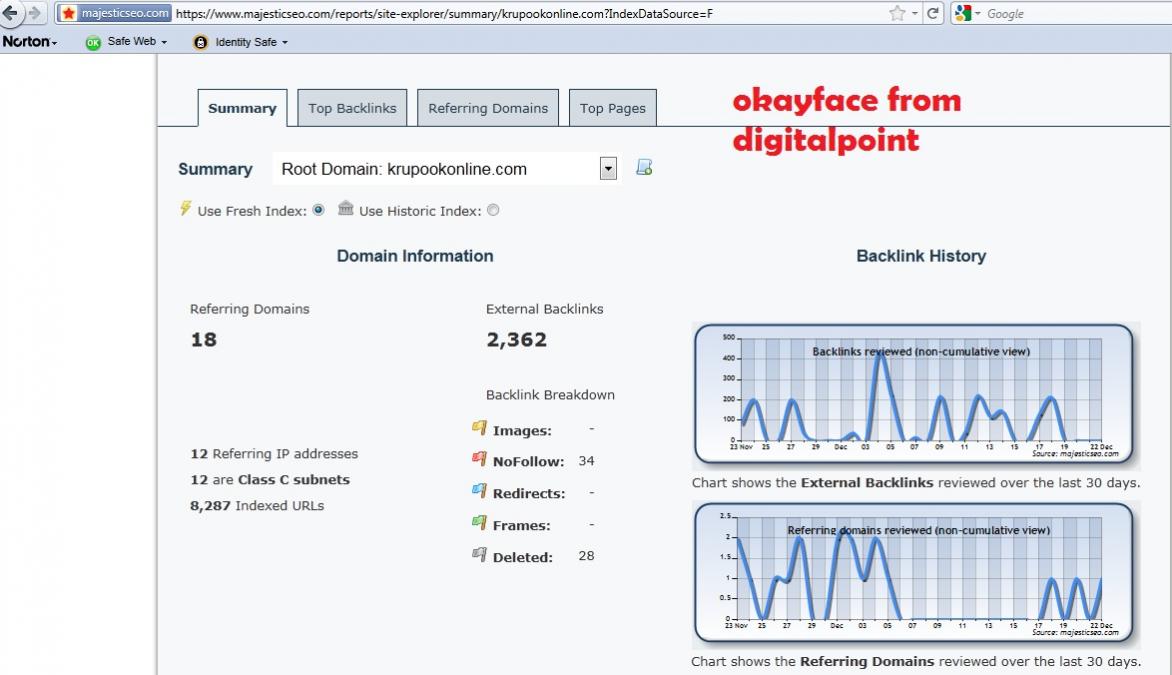Image resolution: width=1172 pixels, height=675 pixels.
Task: Click the blue flag beside Redirects
Action: coord(479,491)
